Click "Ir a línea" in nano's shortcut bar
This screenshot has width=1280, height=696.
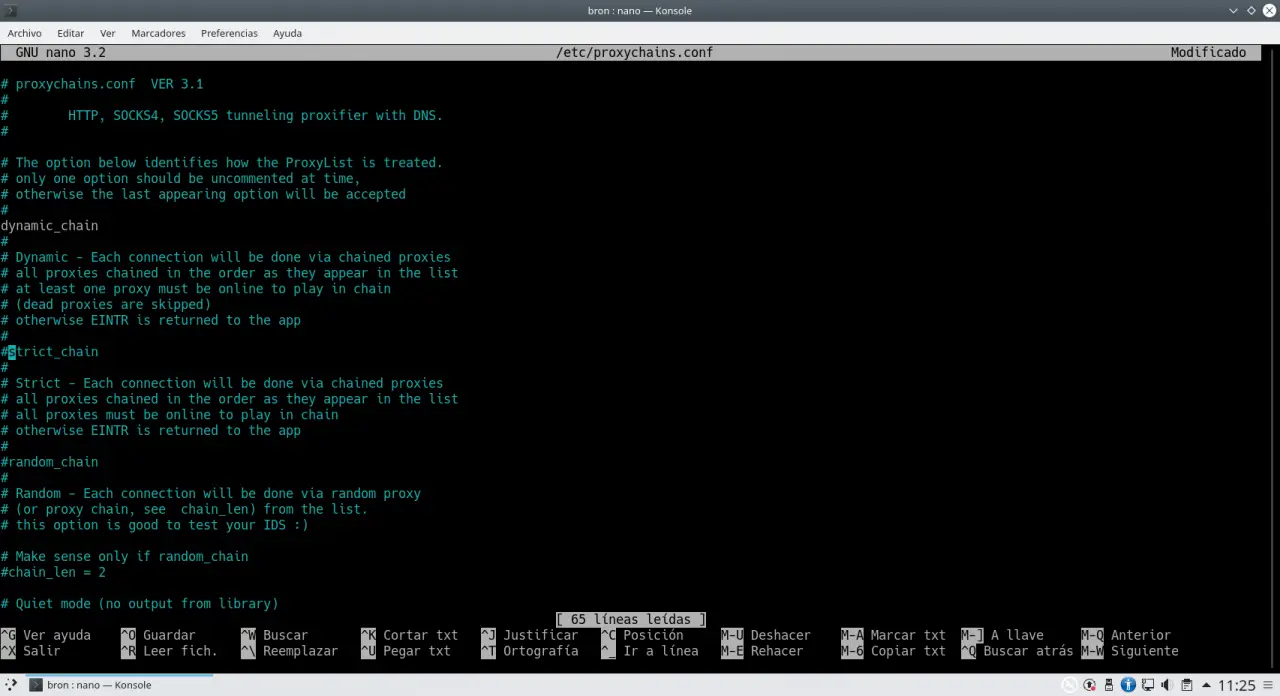point(661,651)
